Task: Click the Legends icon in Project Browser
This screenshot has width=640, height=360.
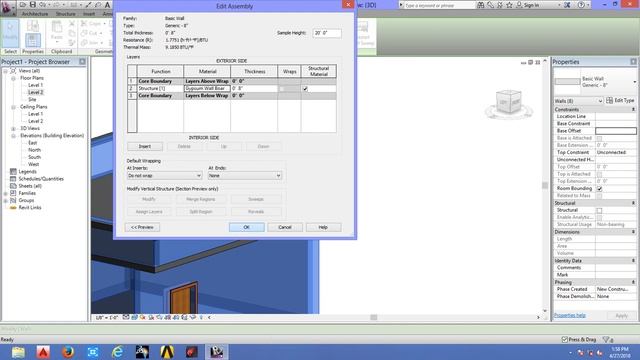Action: click(x=13, y=171)
